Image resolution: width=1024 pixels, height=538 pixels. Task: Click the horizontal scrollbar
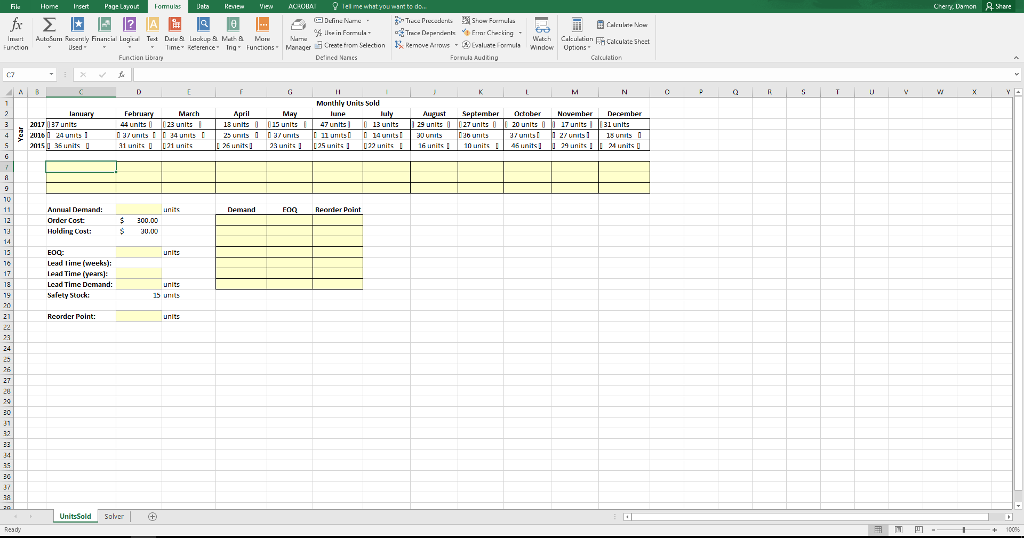tap(810, 516)
